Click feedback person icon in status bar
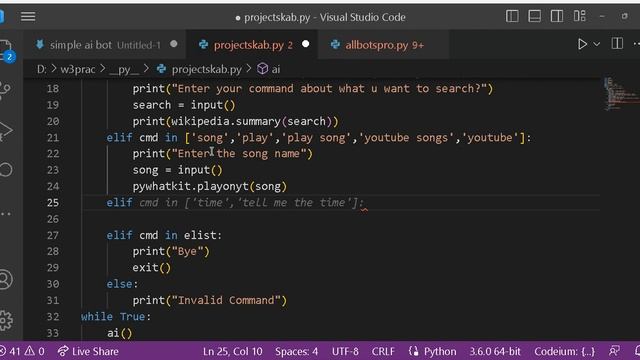The image size is (640, 360). point(614,351)
